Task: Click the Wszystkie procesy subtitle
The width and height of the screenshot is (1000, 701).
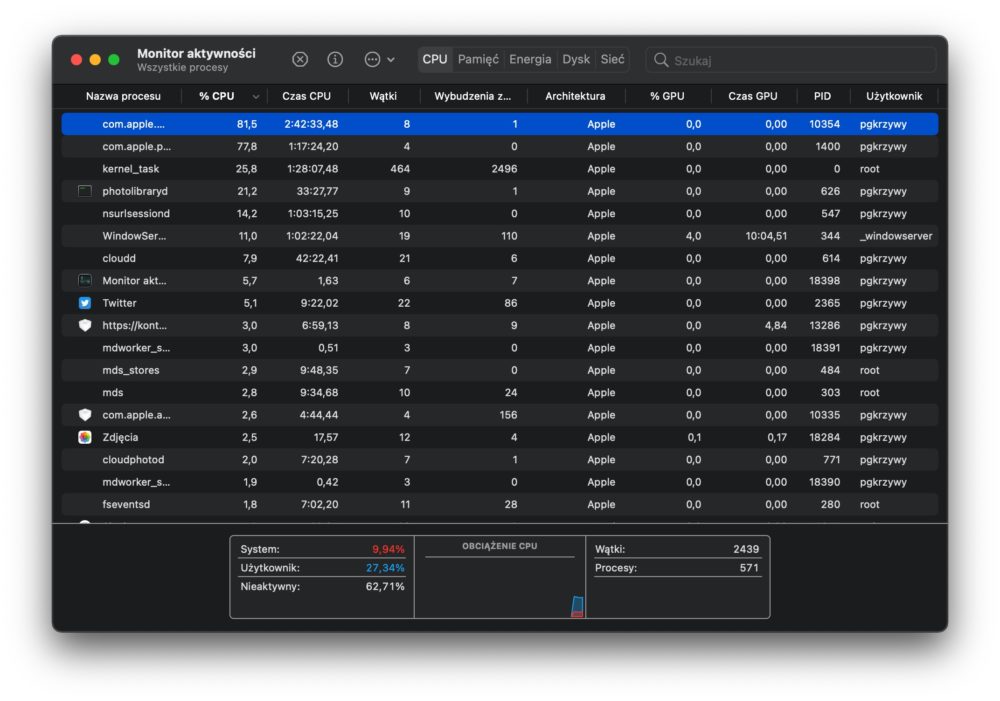Action: (182, 68)
